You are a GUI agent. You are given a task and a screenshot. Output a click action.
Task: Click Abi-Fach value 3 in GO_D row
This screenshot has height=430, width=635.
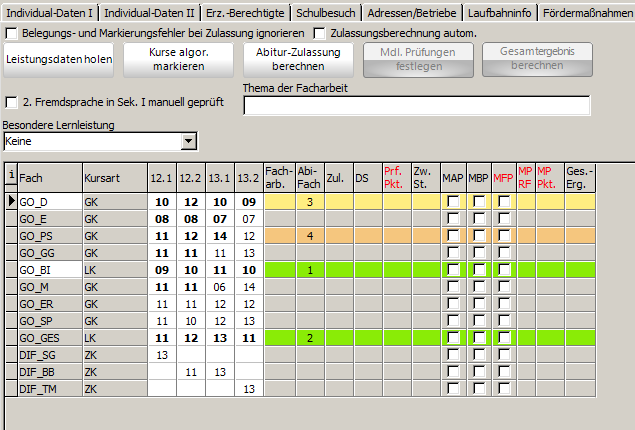310,202
